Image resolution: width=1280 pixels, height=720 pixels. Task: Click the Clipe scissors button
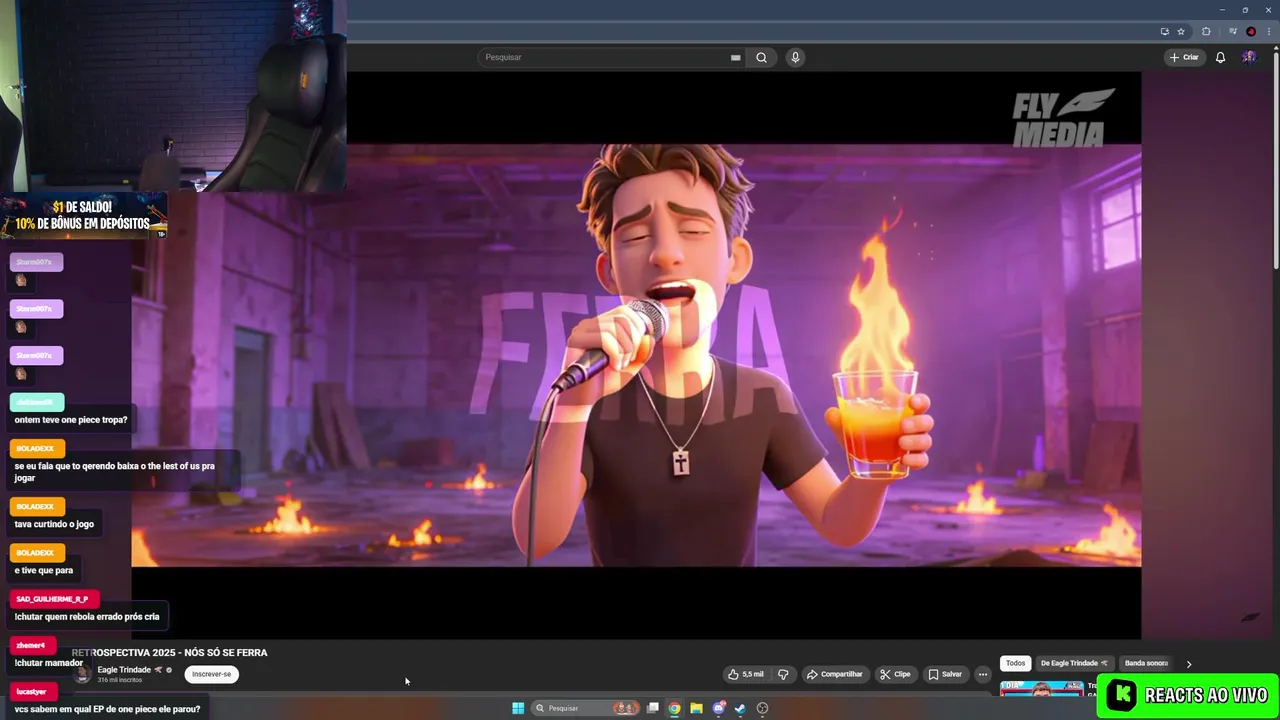(895, 674)
